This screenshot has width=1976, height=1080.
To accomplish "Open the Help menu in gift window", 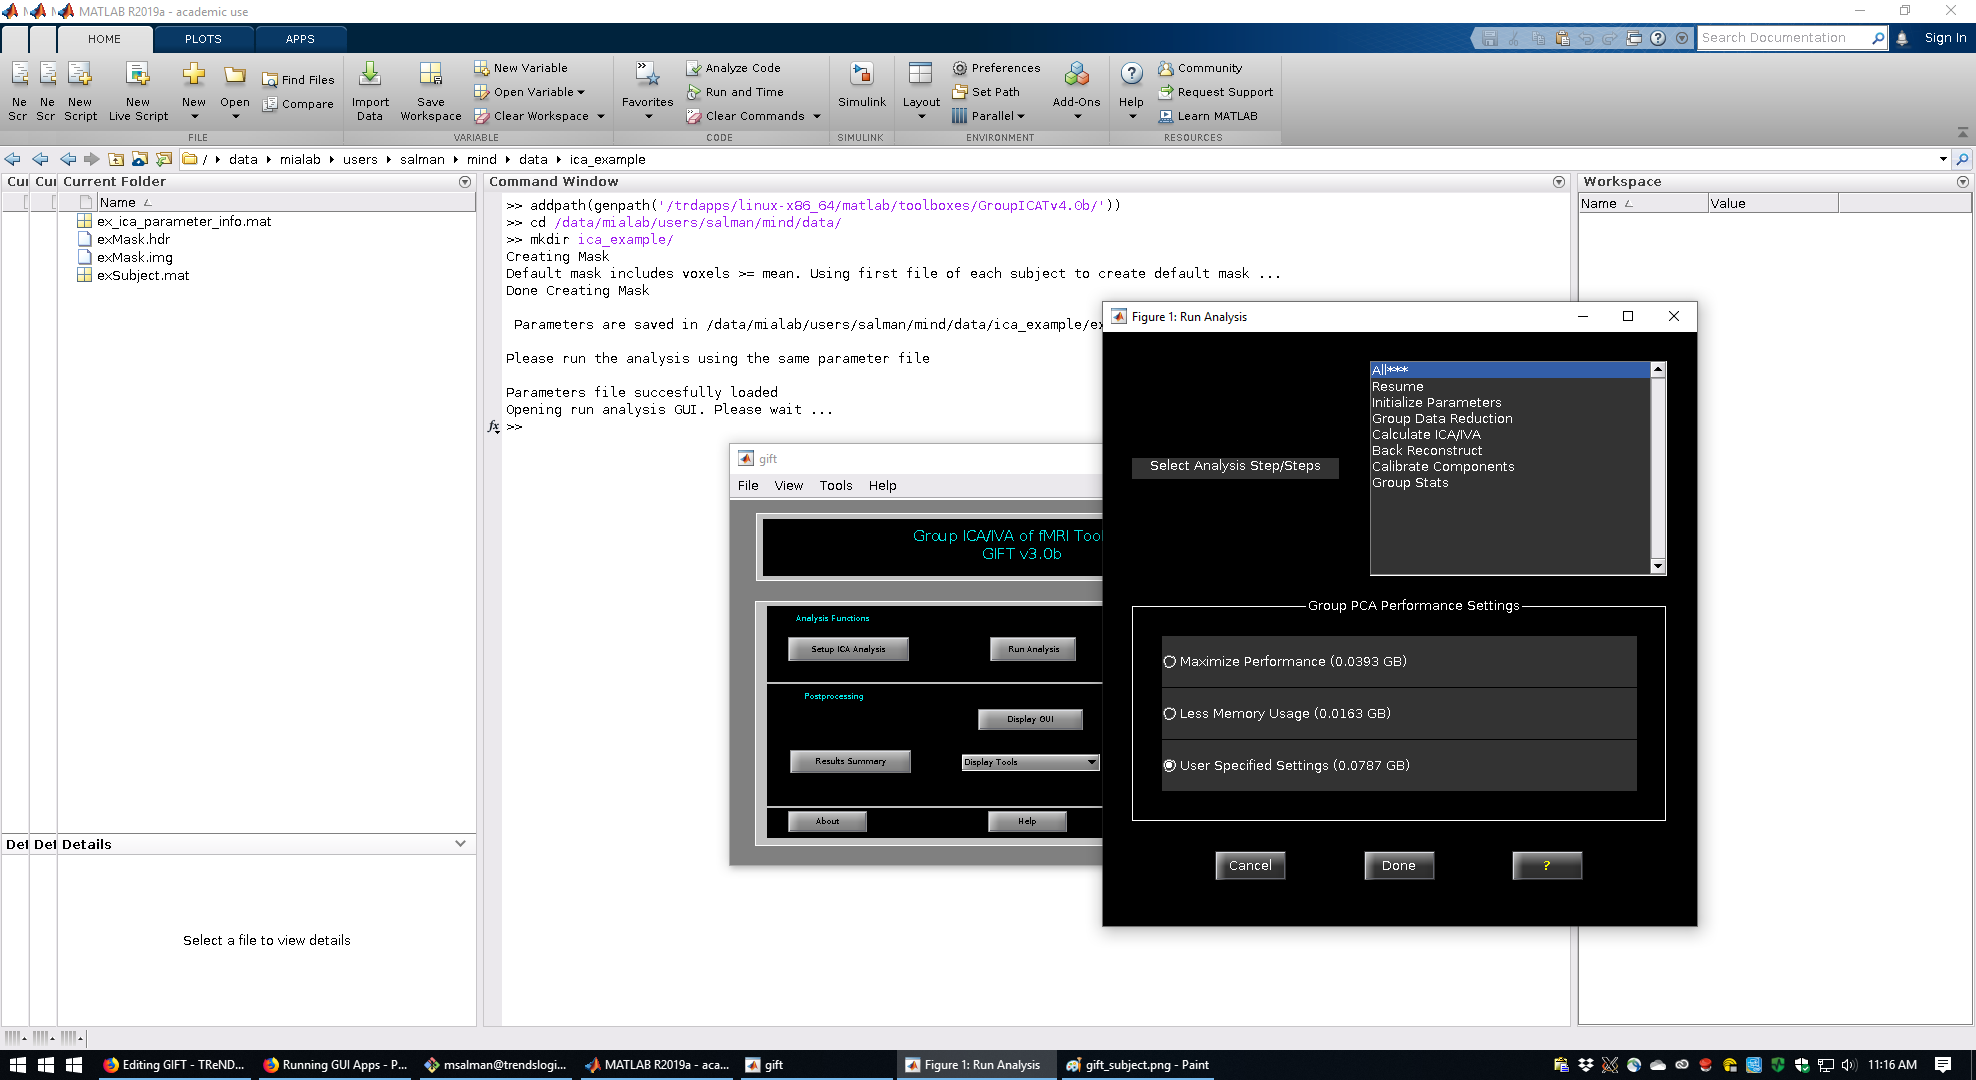I will (882, 486).
